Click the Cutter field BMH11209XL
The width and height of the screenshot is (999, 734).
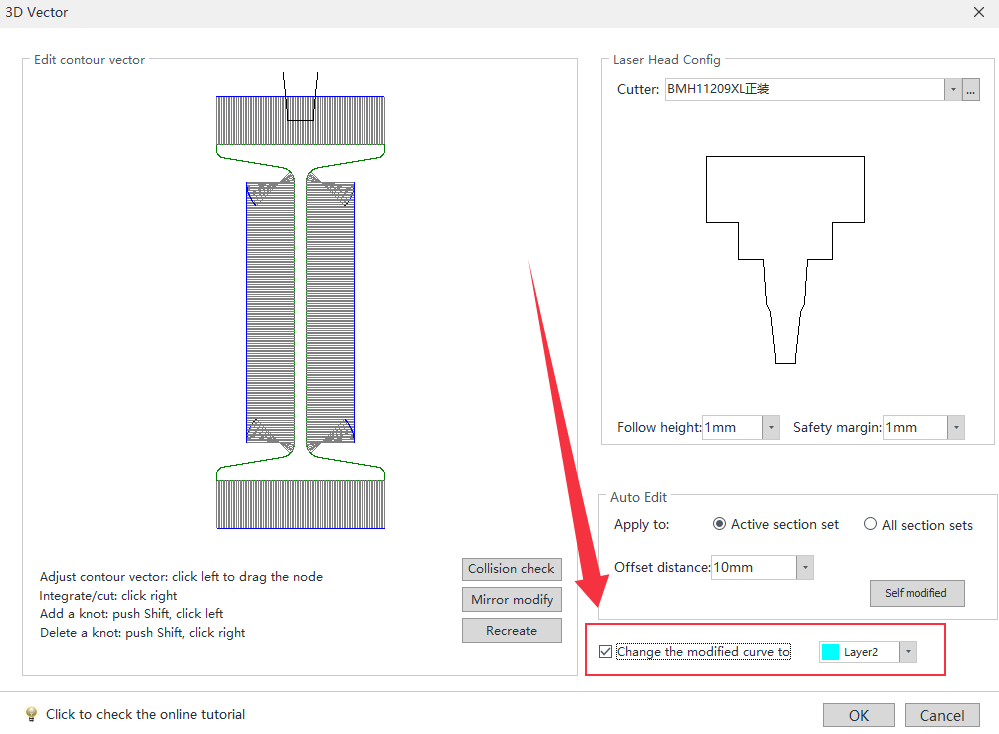click(x=804, y=90)
